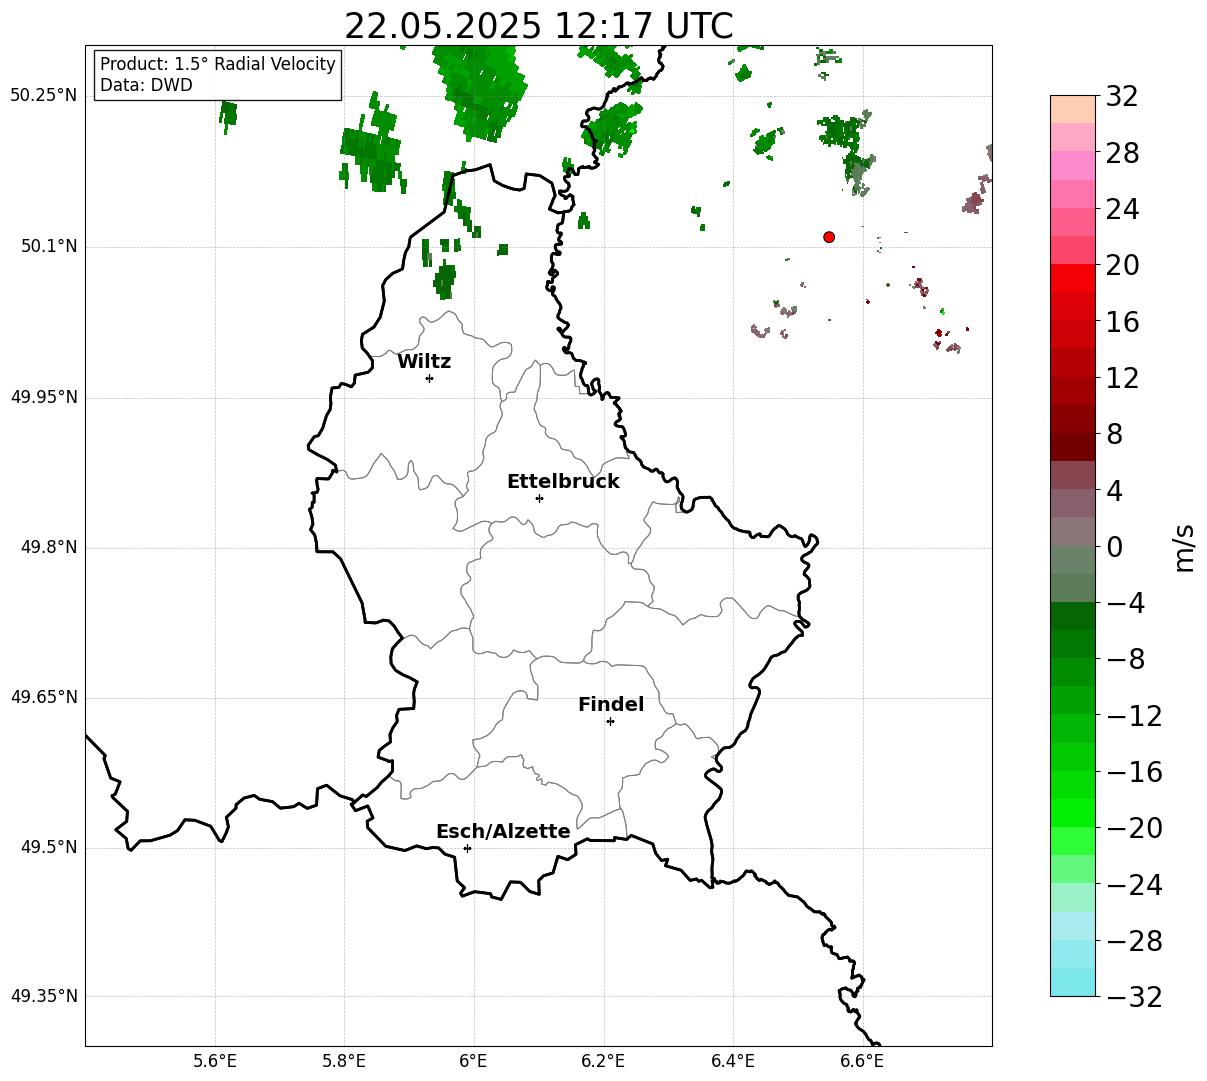Click the −12 tick label on colorbar

[x=1134, y=716]
